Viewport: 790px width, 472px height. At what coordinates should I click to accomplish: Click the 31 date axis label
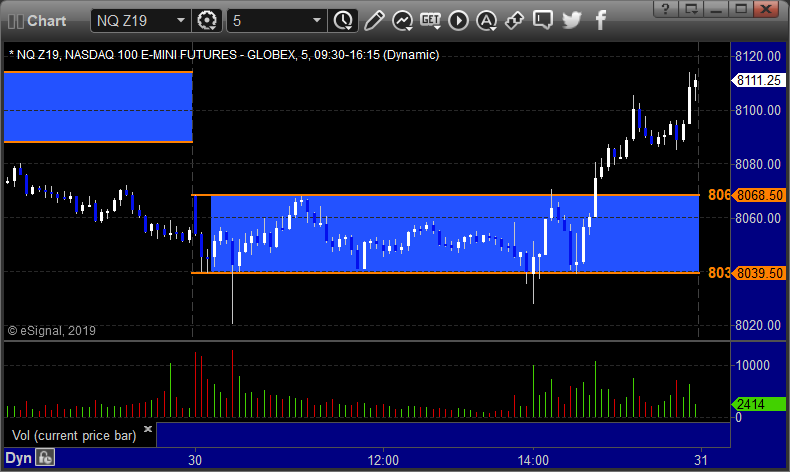tap(701, 460)
